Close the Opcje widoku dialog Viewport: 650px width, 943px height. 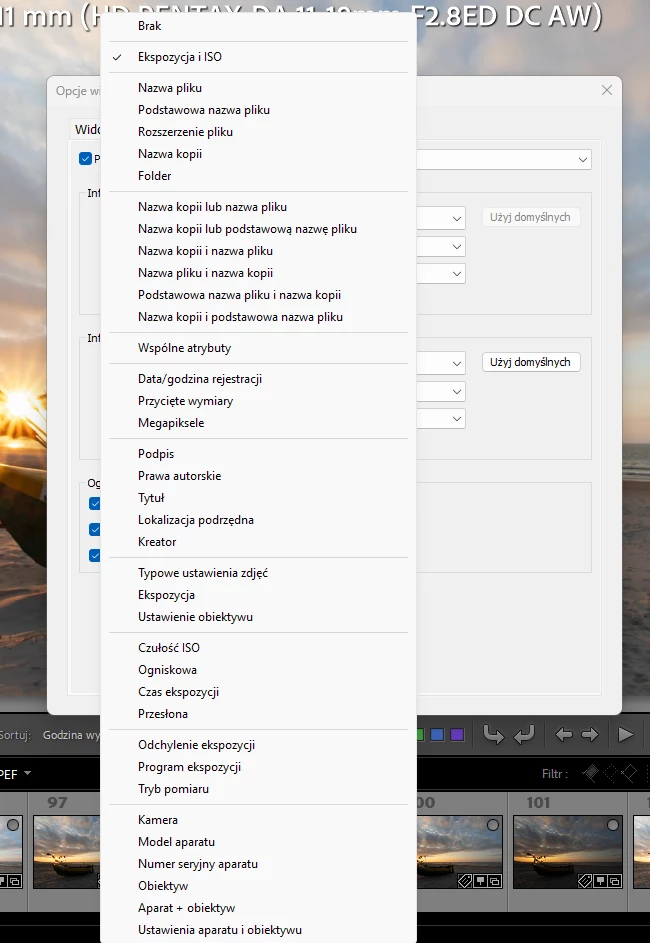pyautogui.click(x=607, y=90)
